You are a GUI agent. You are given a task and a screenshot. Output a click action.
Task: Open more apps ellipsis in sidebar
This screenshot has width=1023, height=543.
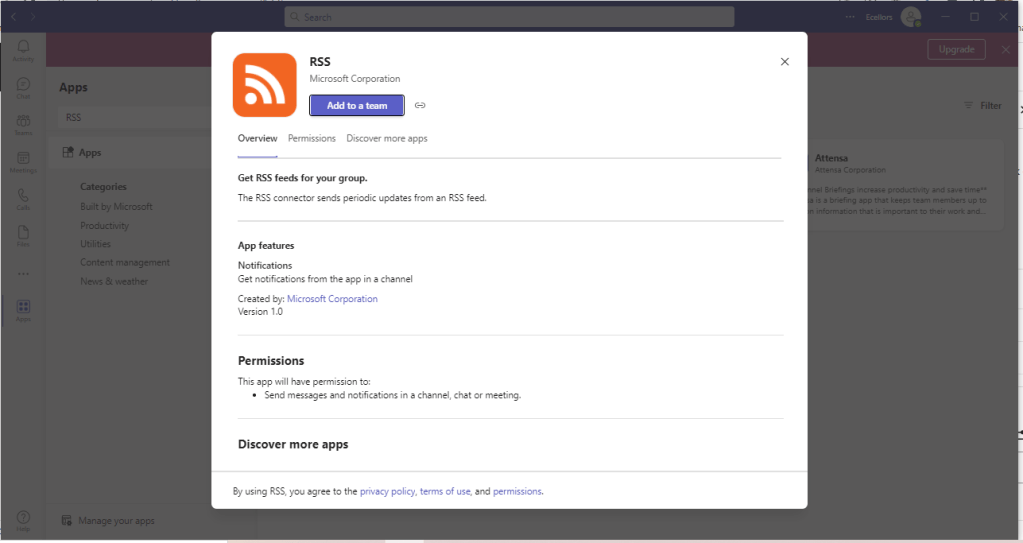[x=22, y=273]
